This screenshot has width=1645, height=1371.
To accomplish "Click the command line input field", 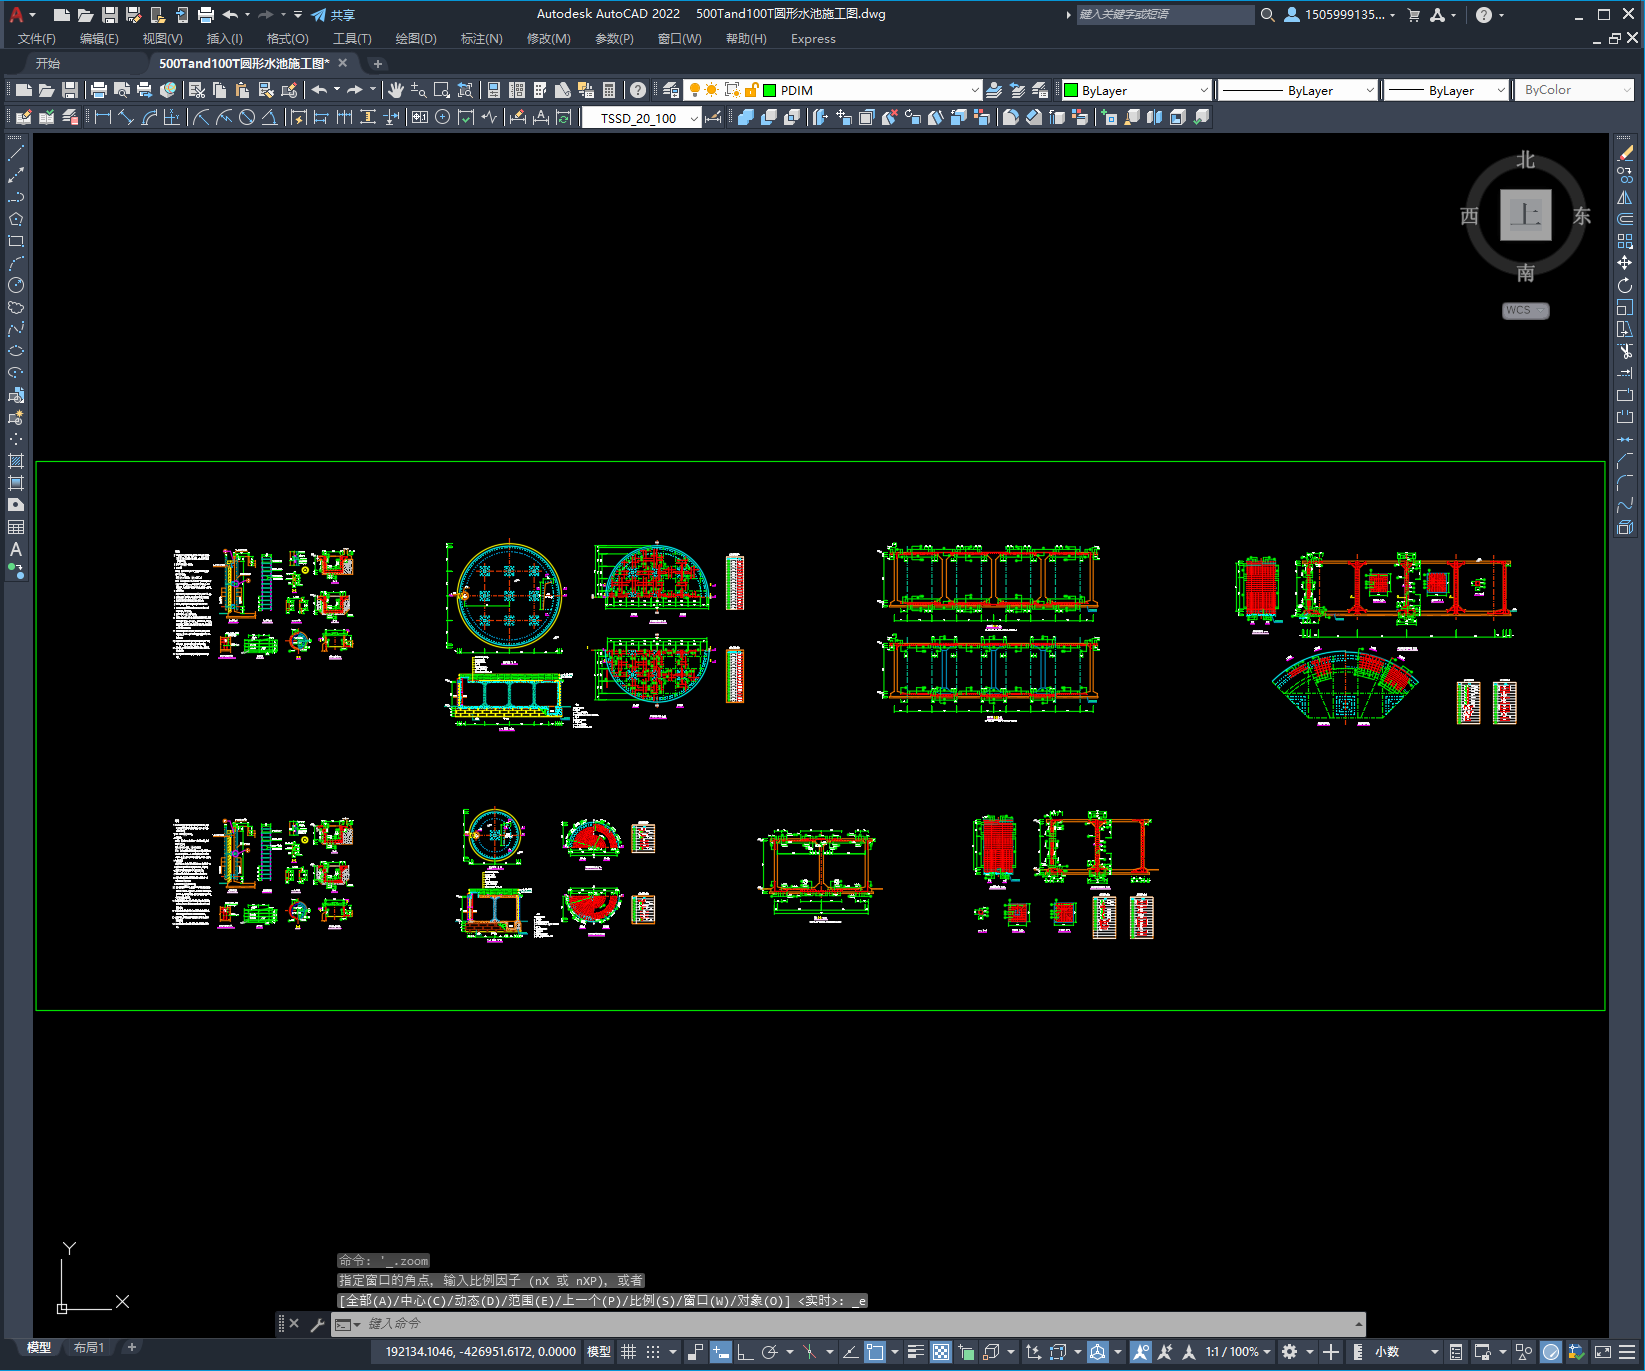I will [847, 1324].
